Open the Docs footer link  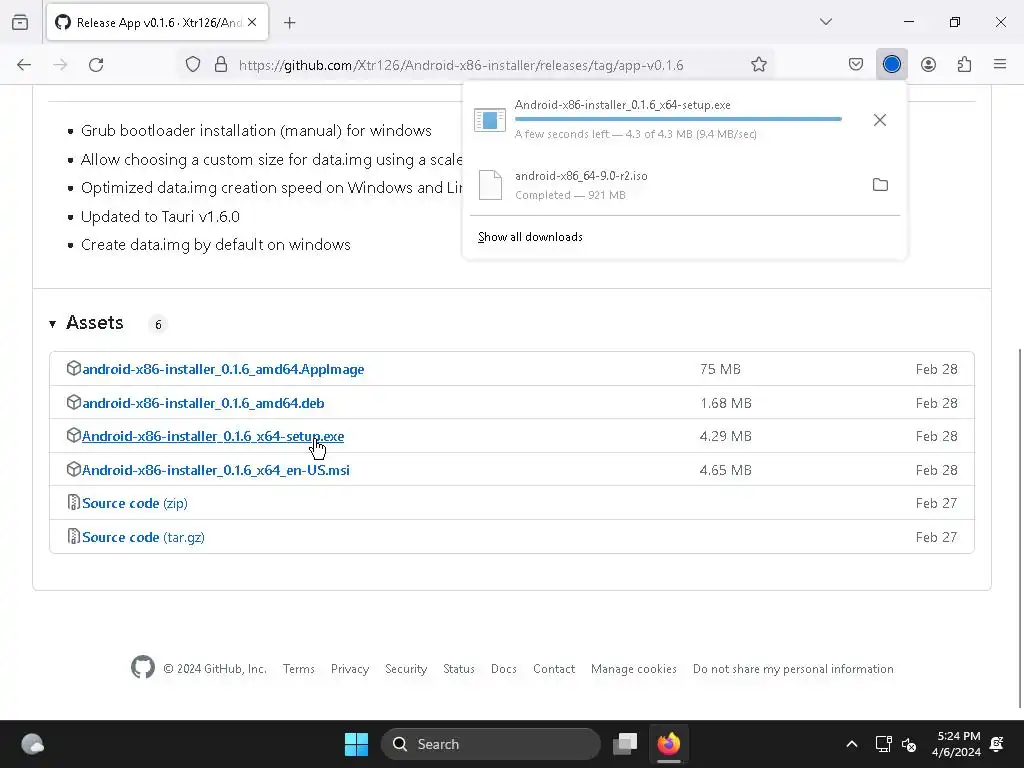click(504, 669)
